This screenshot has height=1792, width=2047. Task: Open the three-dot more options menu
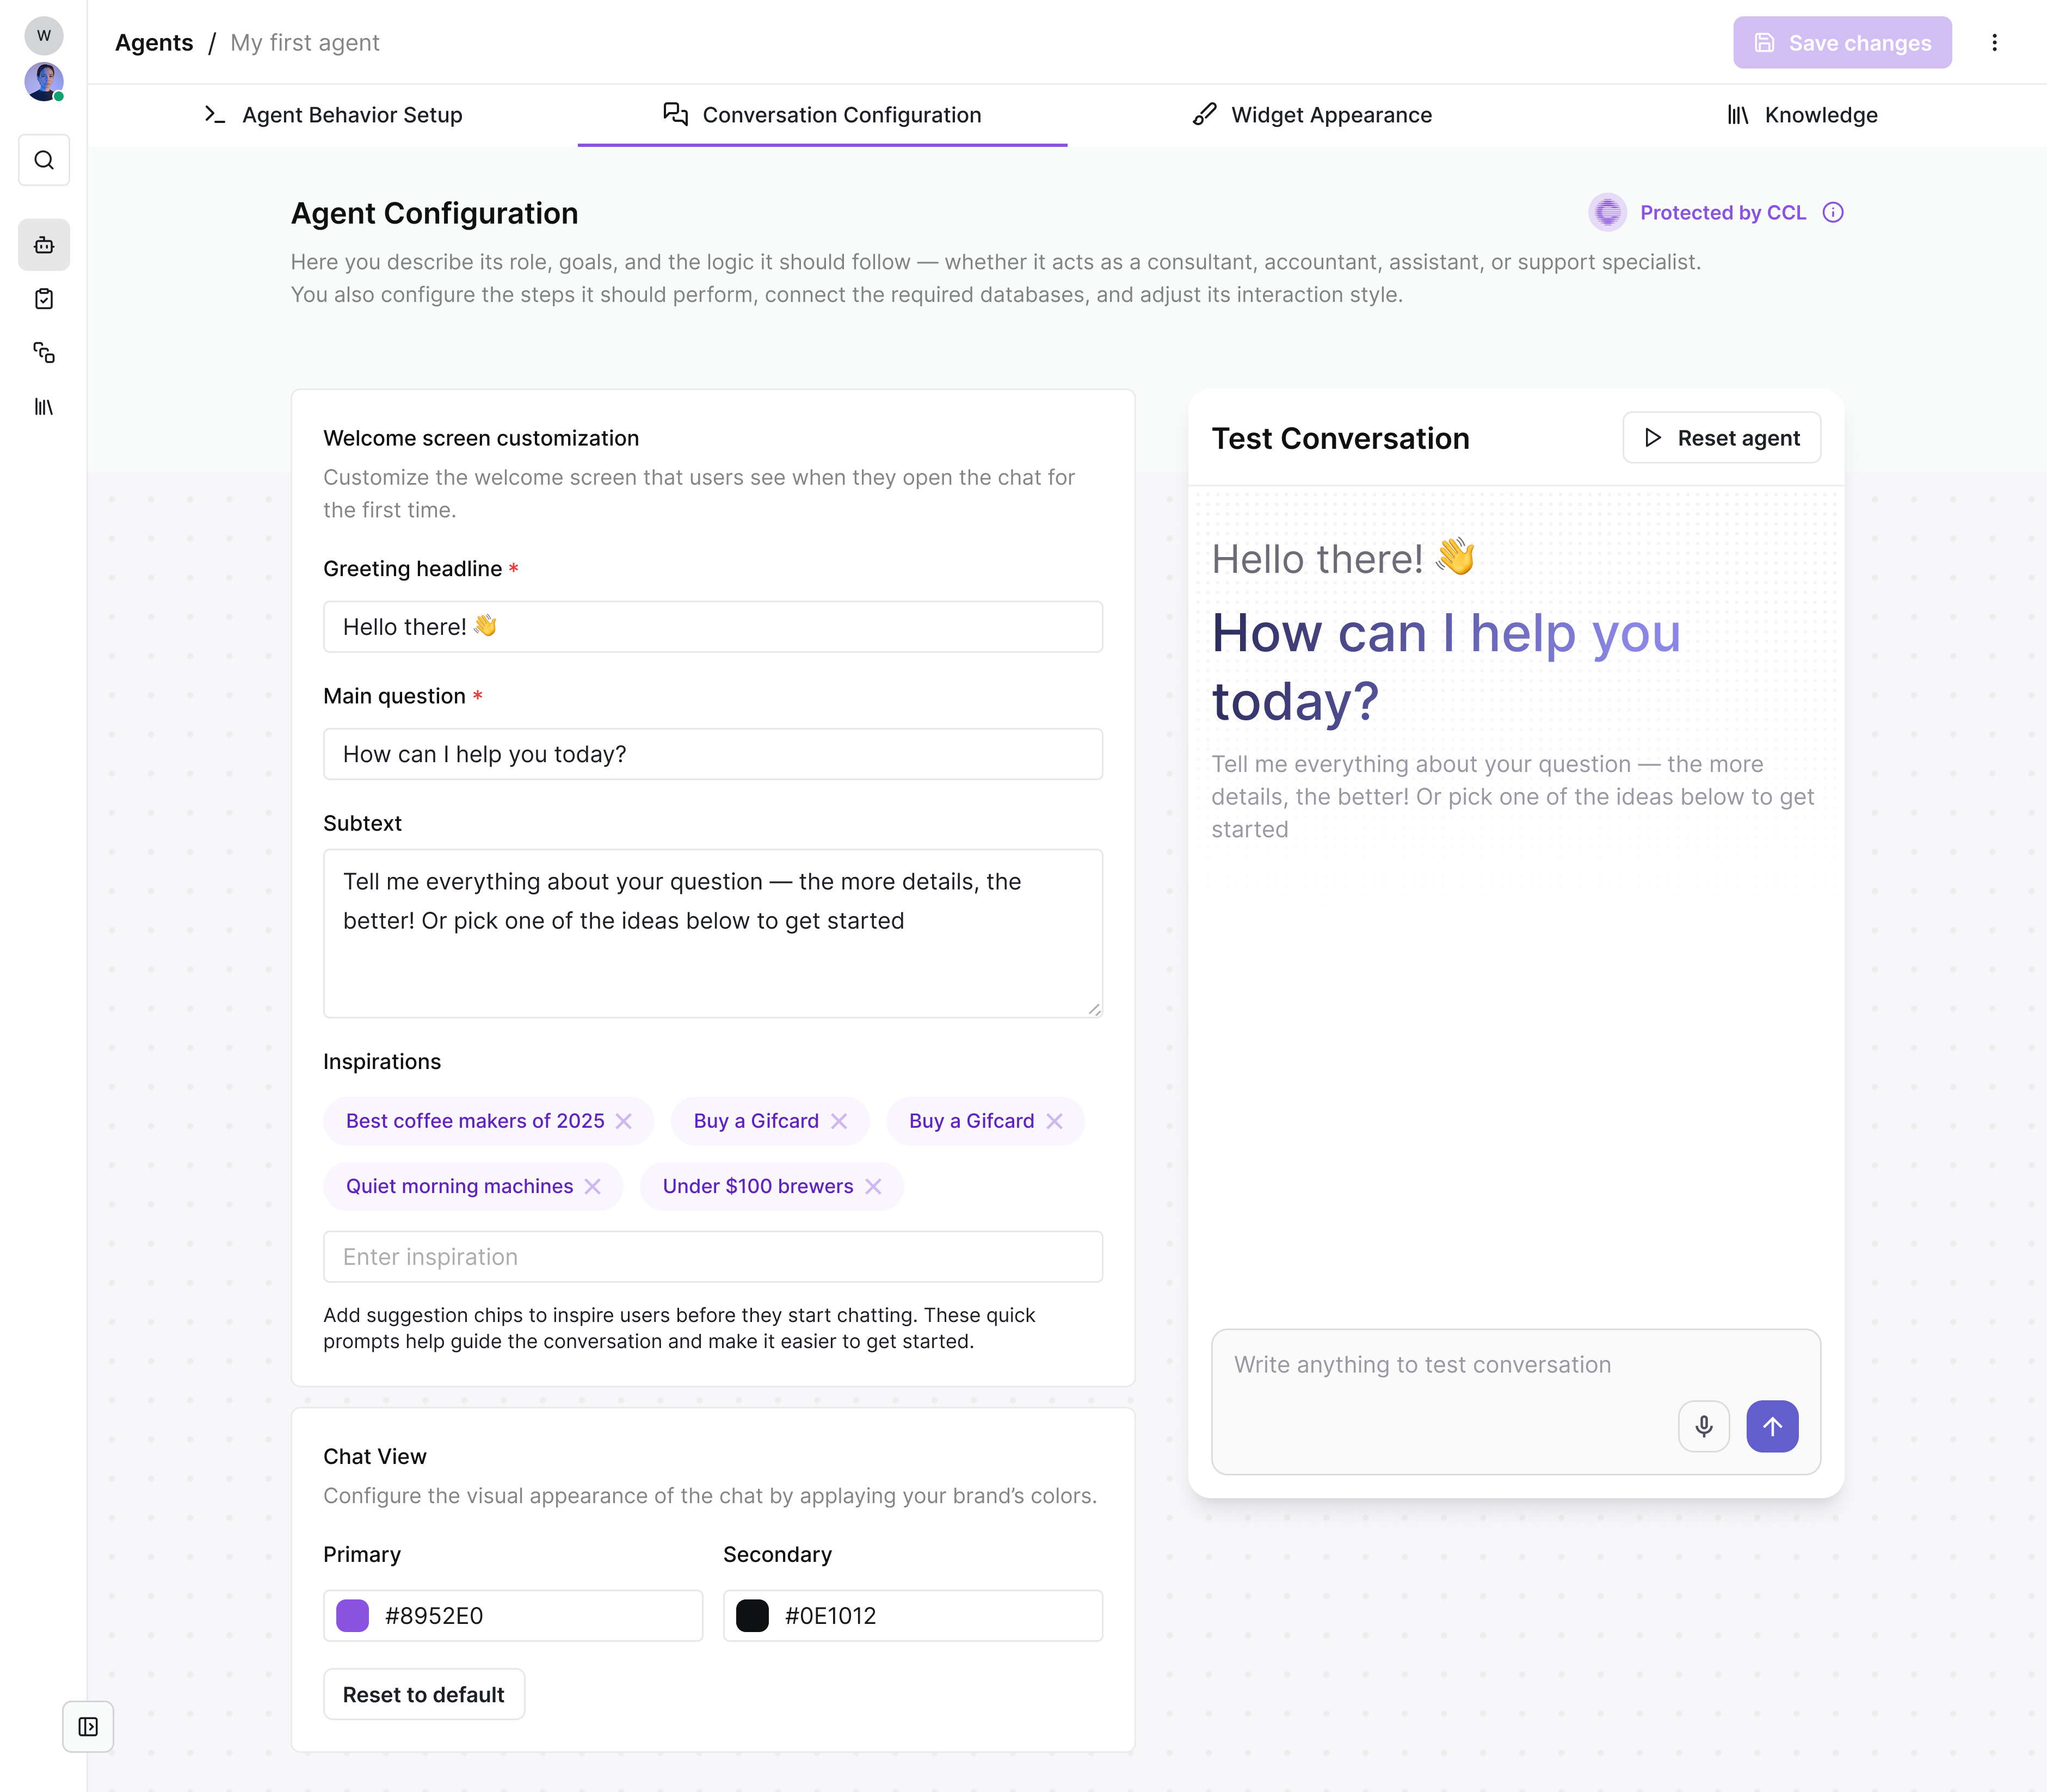point(1994,43)
